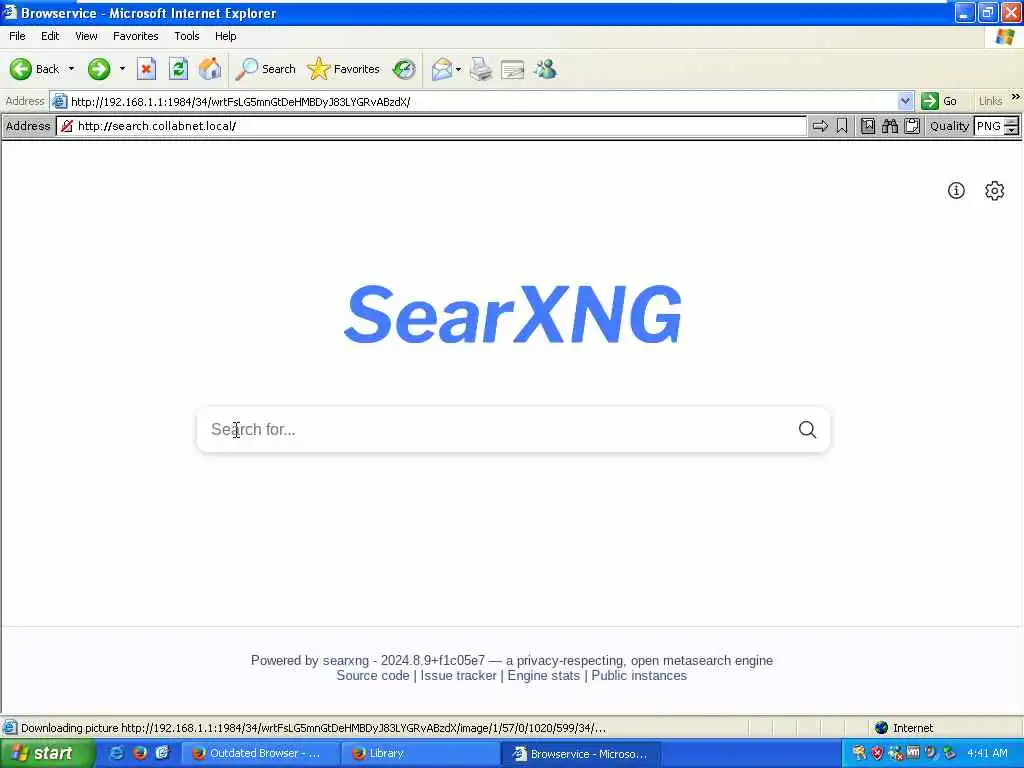This screenshot has width=1024, height=768.
Task: Follow the searxng footer link
Action: coord(345,660)
